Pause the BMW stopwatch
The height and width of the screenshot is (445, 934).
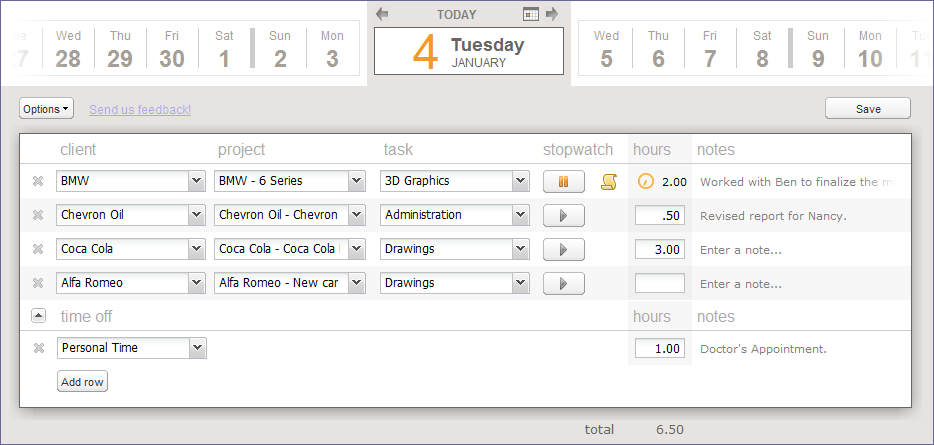(x=563, y=182)
